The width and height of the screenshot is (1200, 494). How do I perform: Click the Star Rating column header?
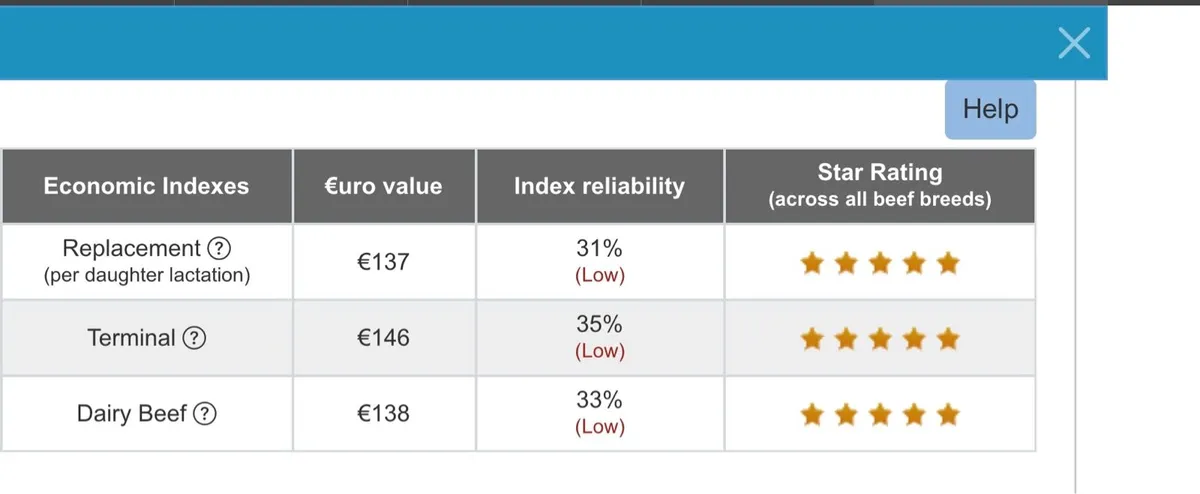coord(879,186)
